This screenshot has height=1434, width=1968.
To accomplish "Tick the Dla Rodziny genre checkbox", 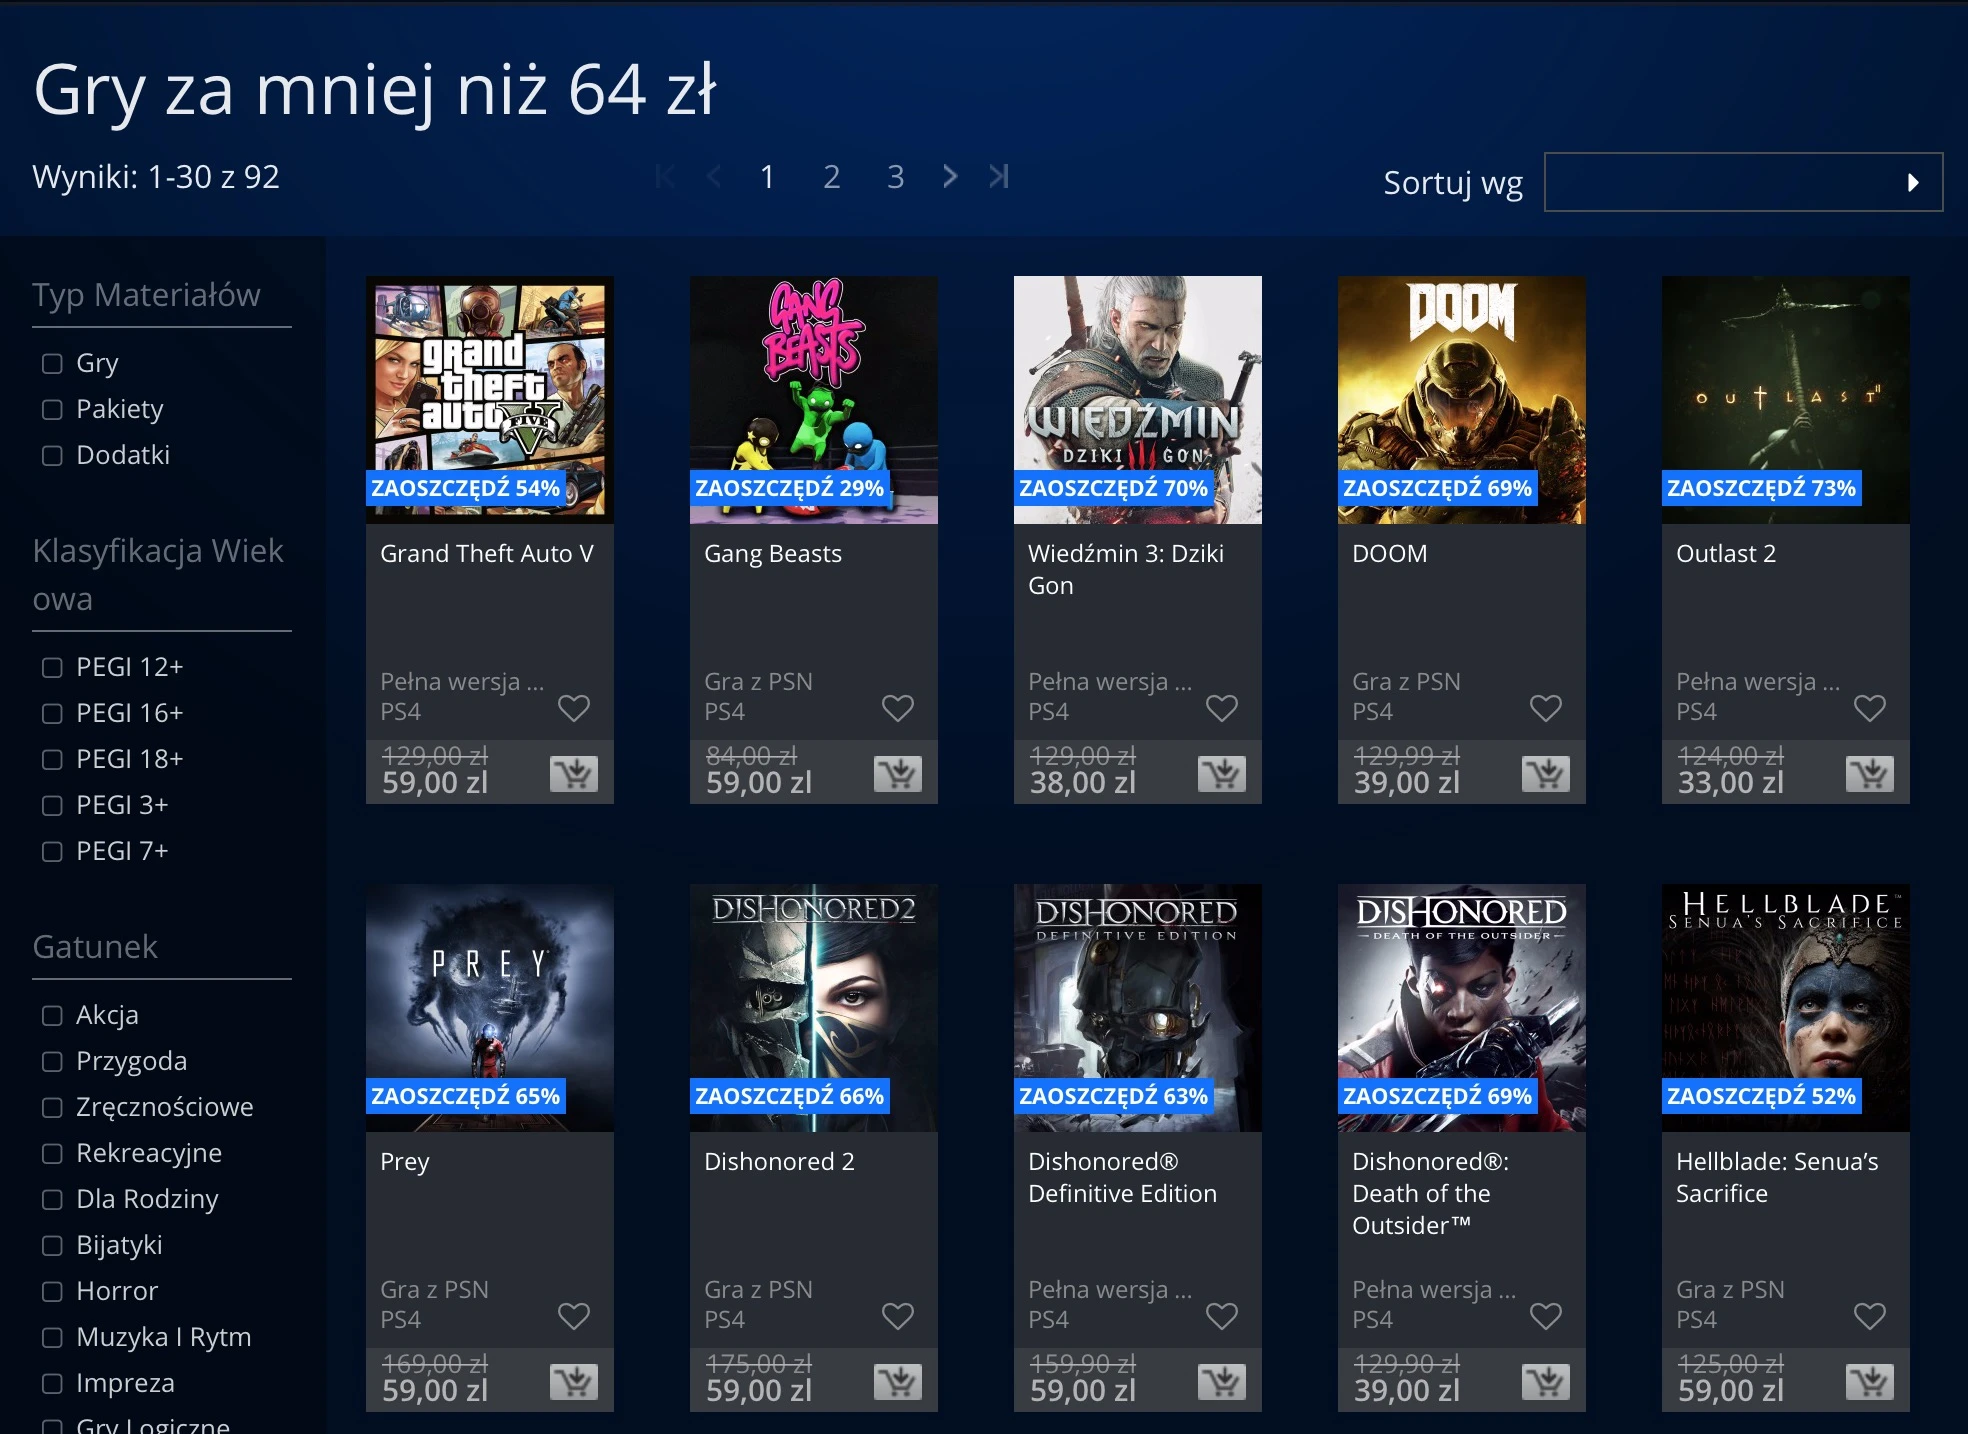I will coord(52,1199).
